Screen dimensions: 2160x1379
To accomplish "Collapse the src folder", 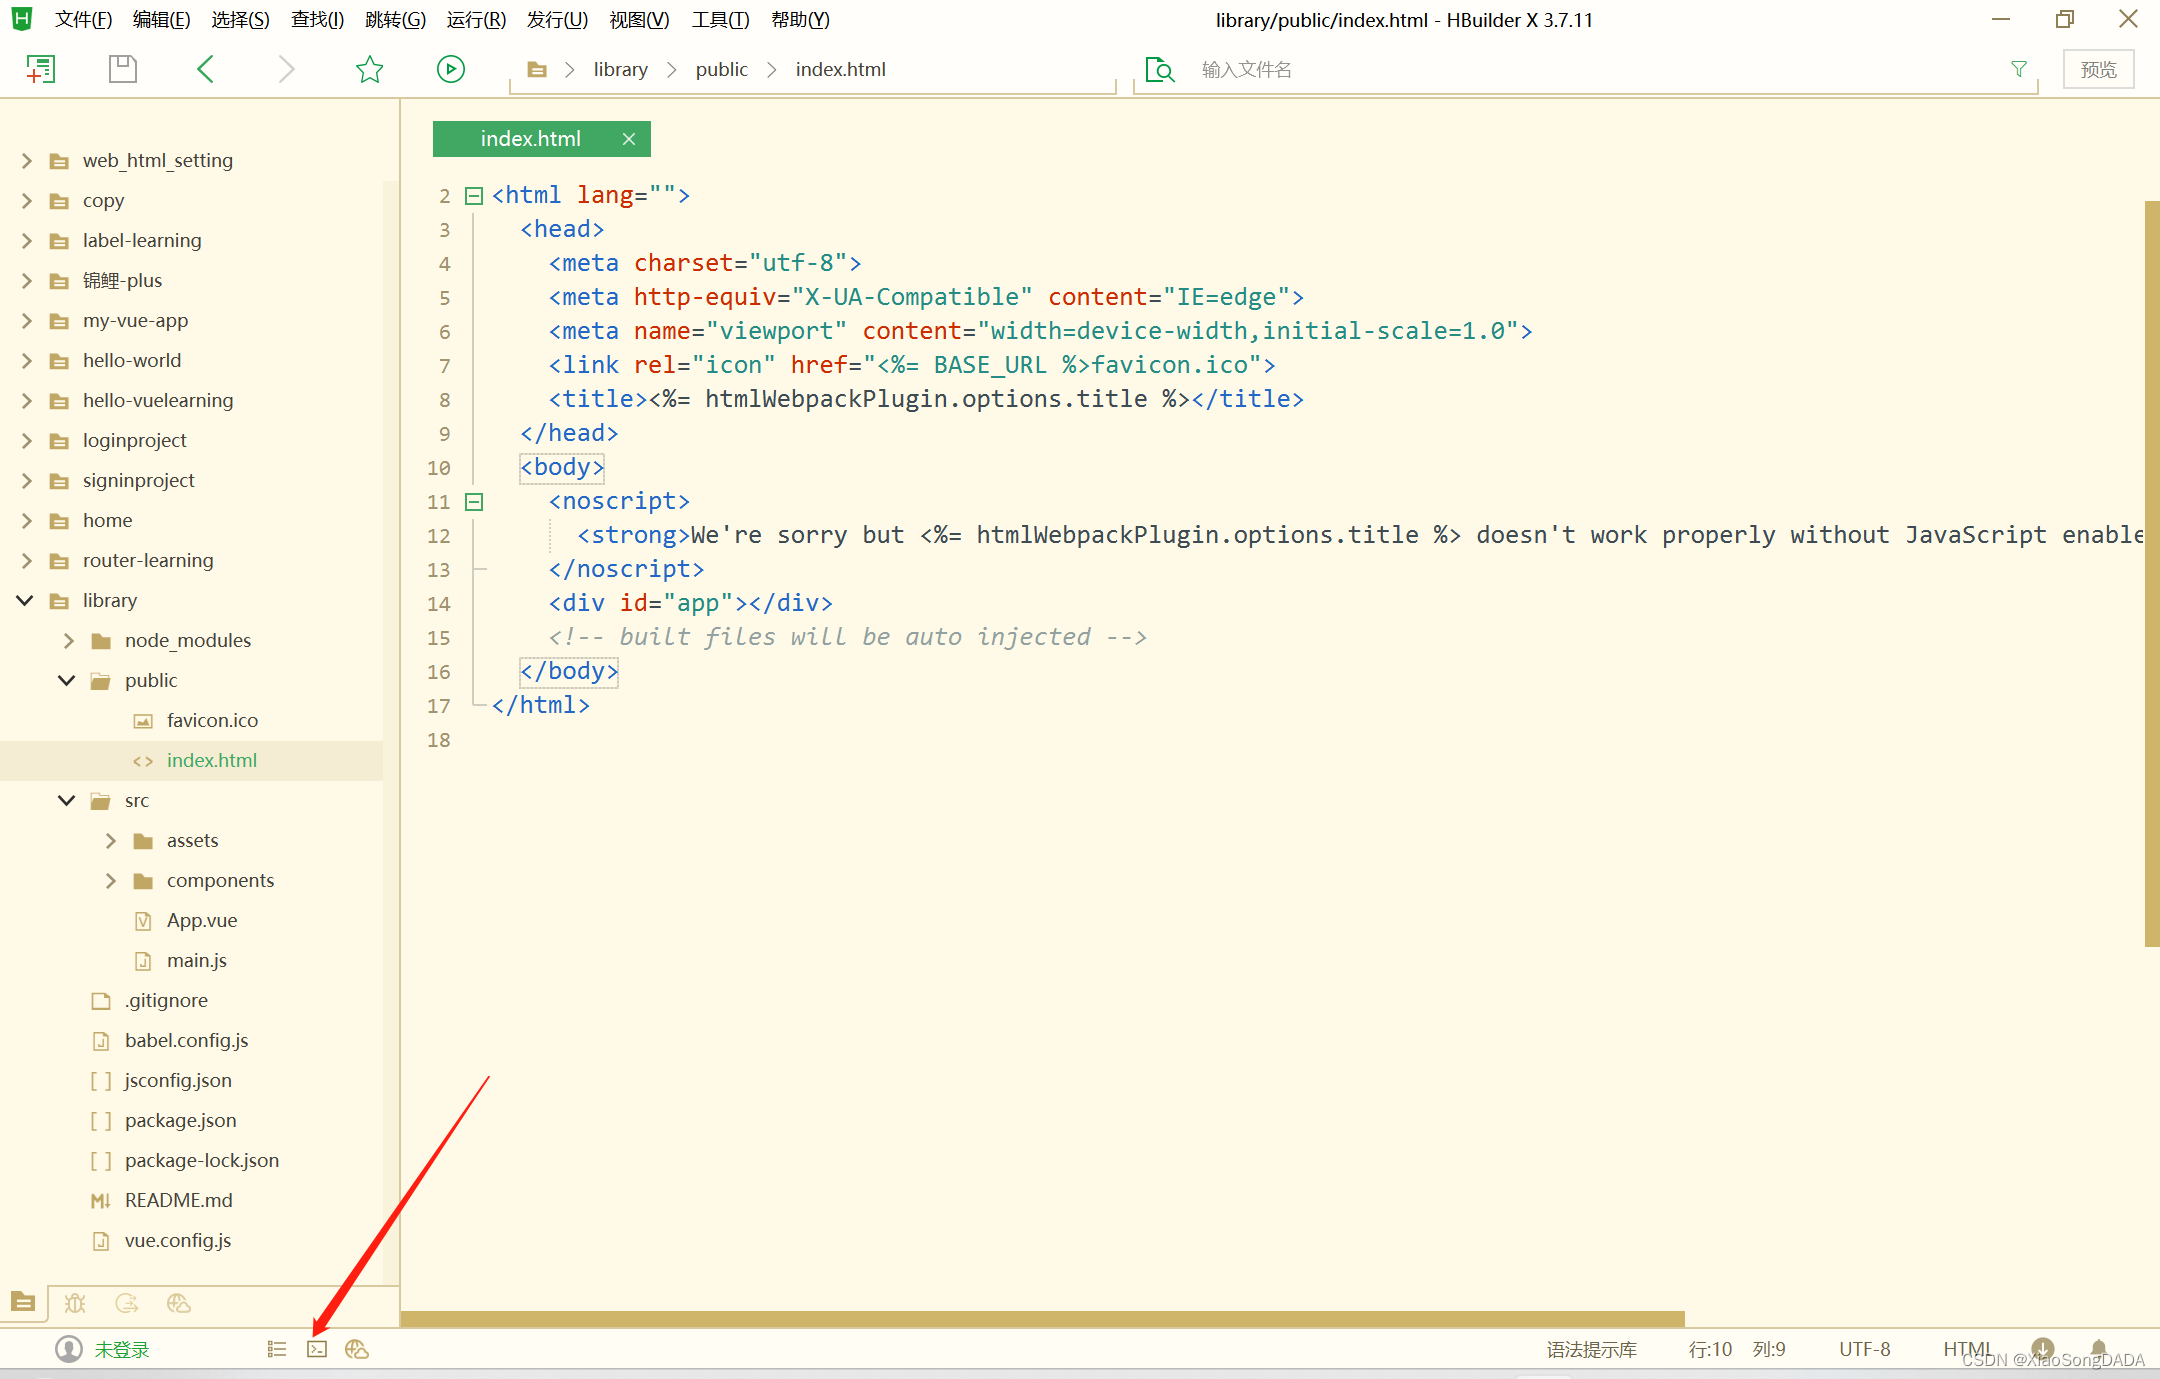I will point(67,800).
